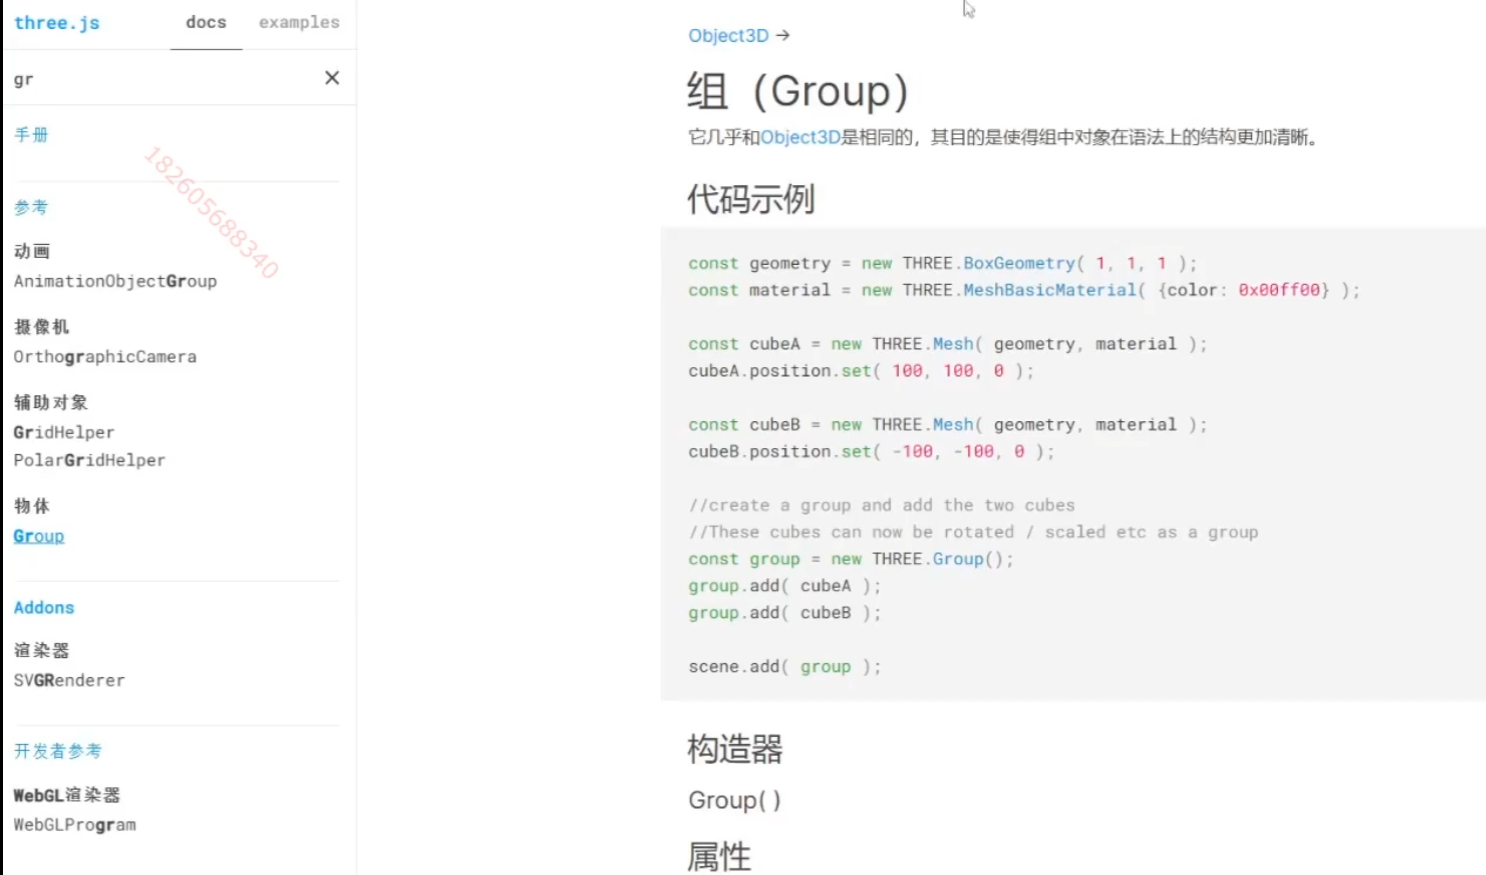Click the 属性 heading
Image resolution: width=1486 pixels, height=875 pixels.
click(719, 857)
